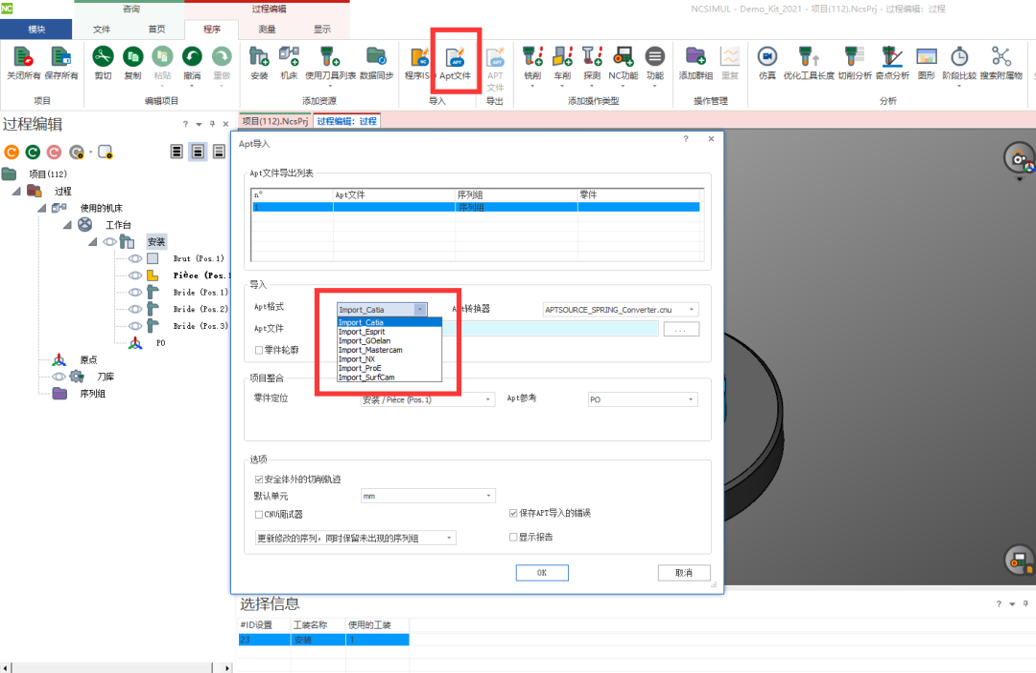Toggle visibility eye for Pièce row
Screen dimensions: 1036x673
pos(135,275)
